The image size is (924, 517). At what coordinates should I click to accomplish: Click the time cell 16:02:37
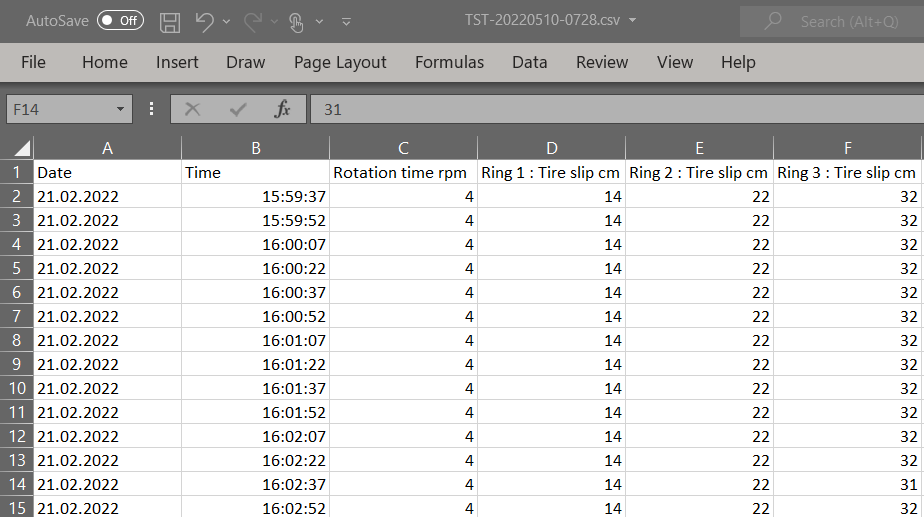[255, 484]
